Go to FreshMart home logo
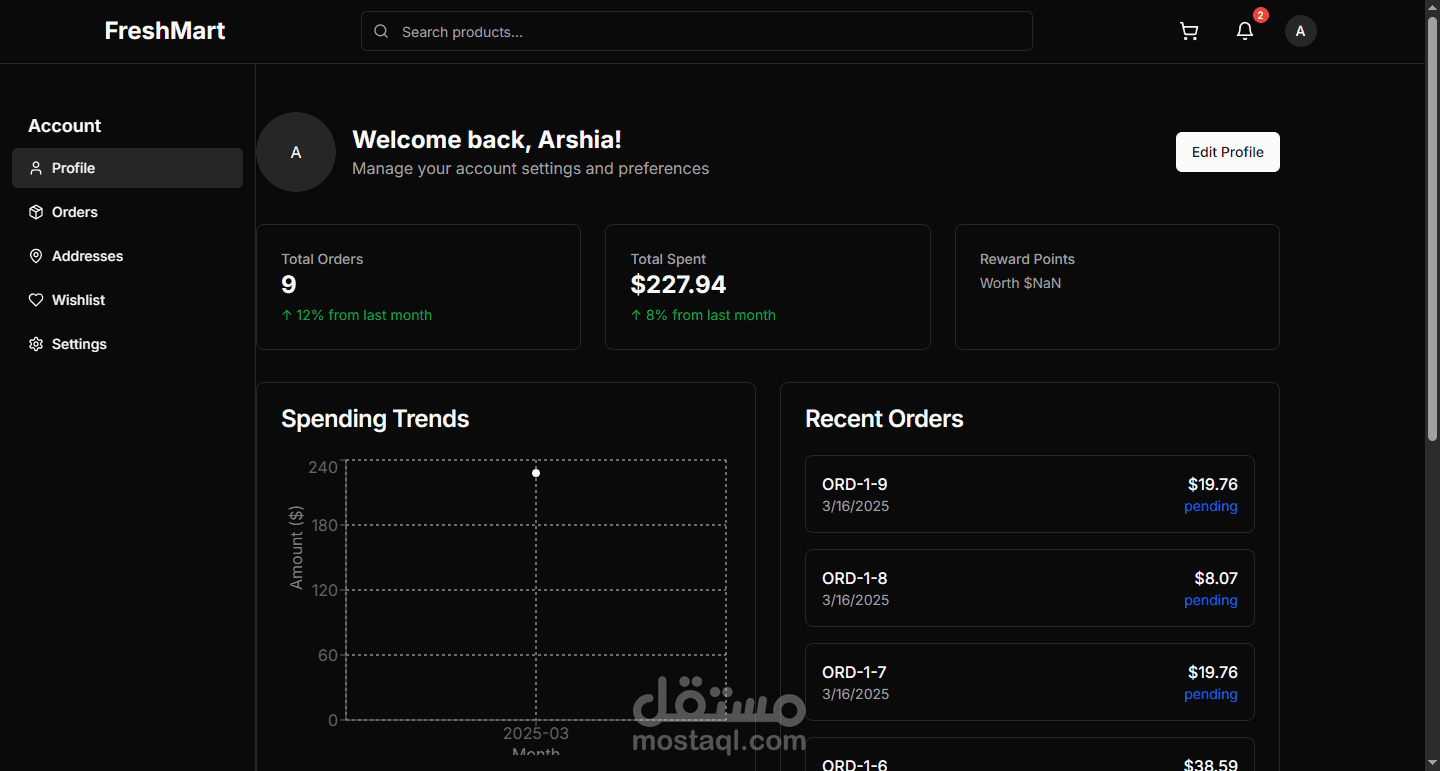The height and width of the screenshot is (771, 1440). point(165,31)
